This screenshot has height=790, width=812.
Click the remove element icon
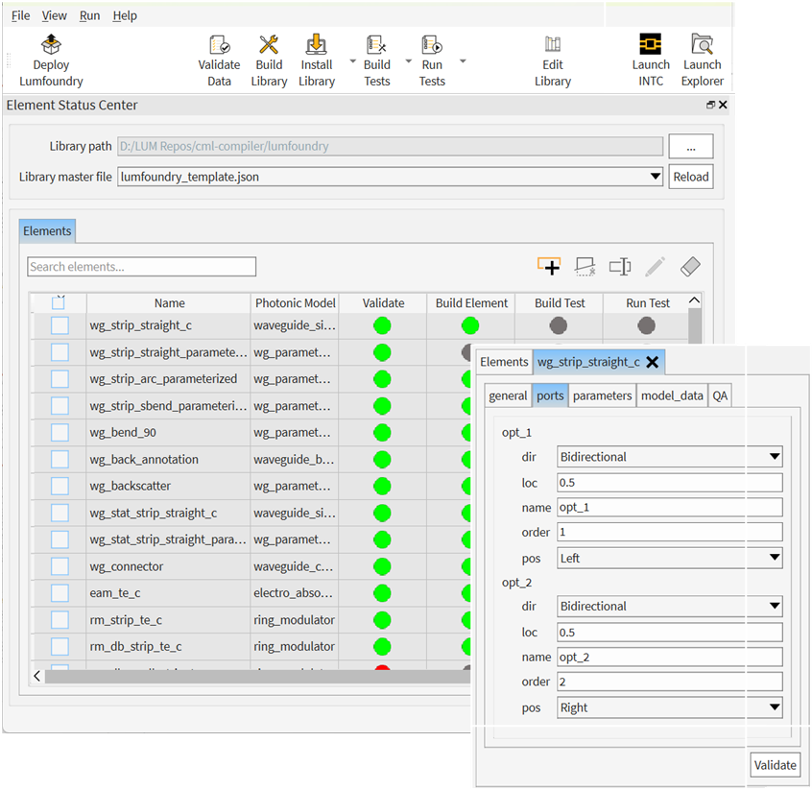coord(585,267)
